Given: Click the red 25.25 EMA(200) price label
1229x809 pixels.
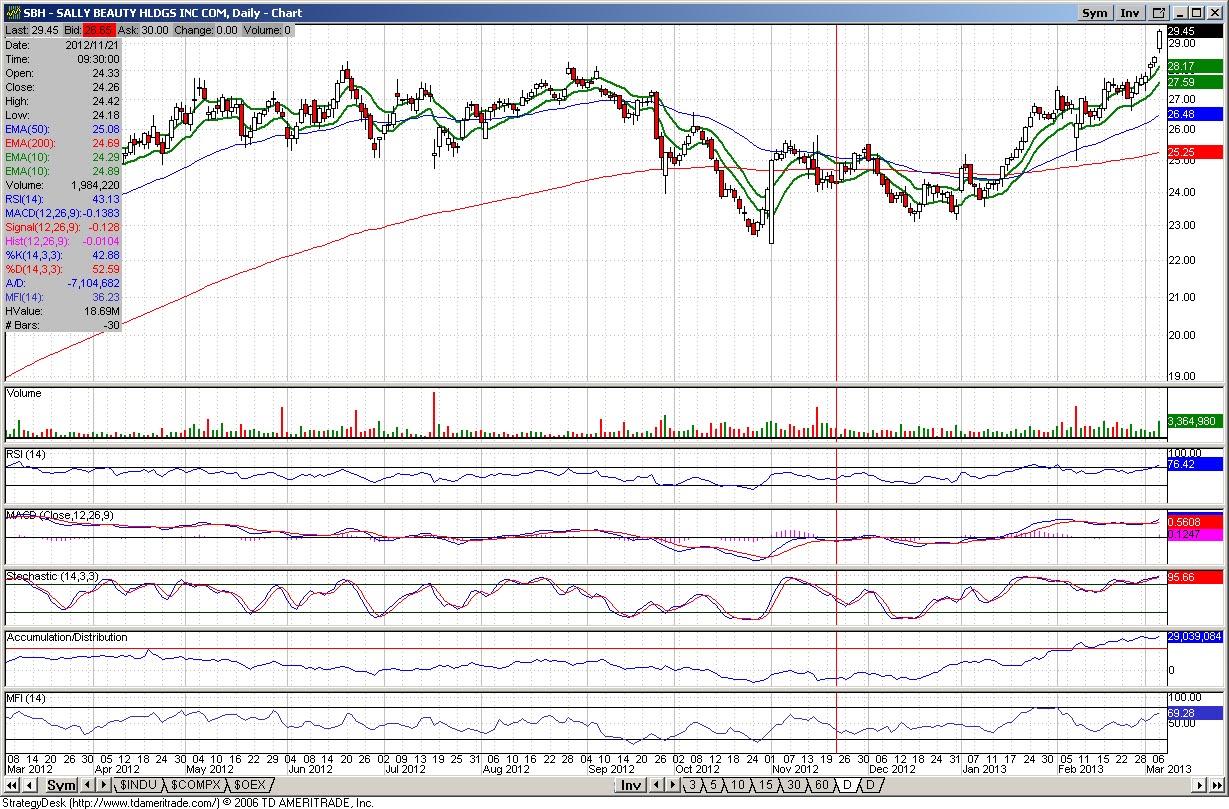Looking at the screenshot, I should (x=1195, y=152).
